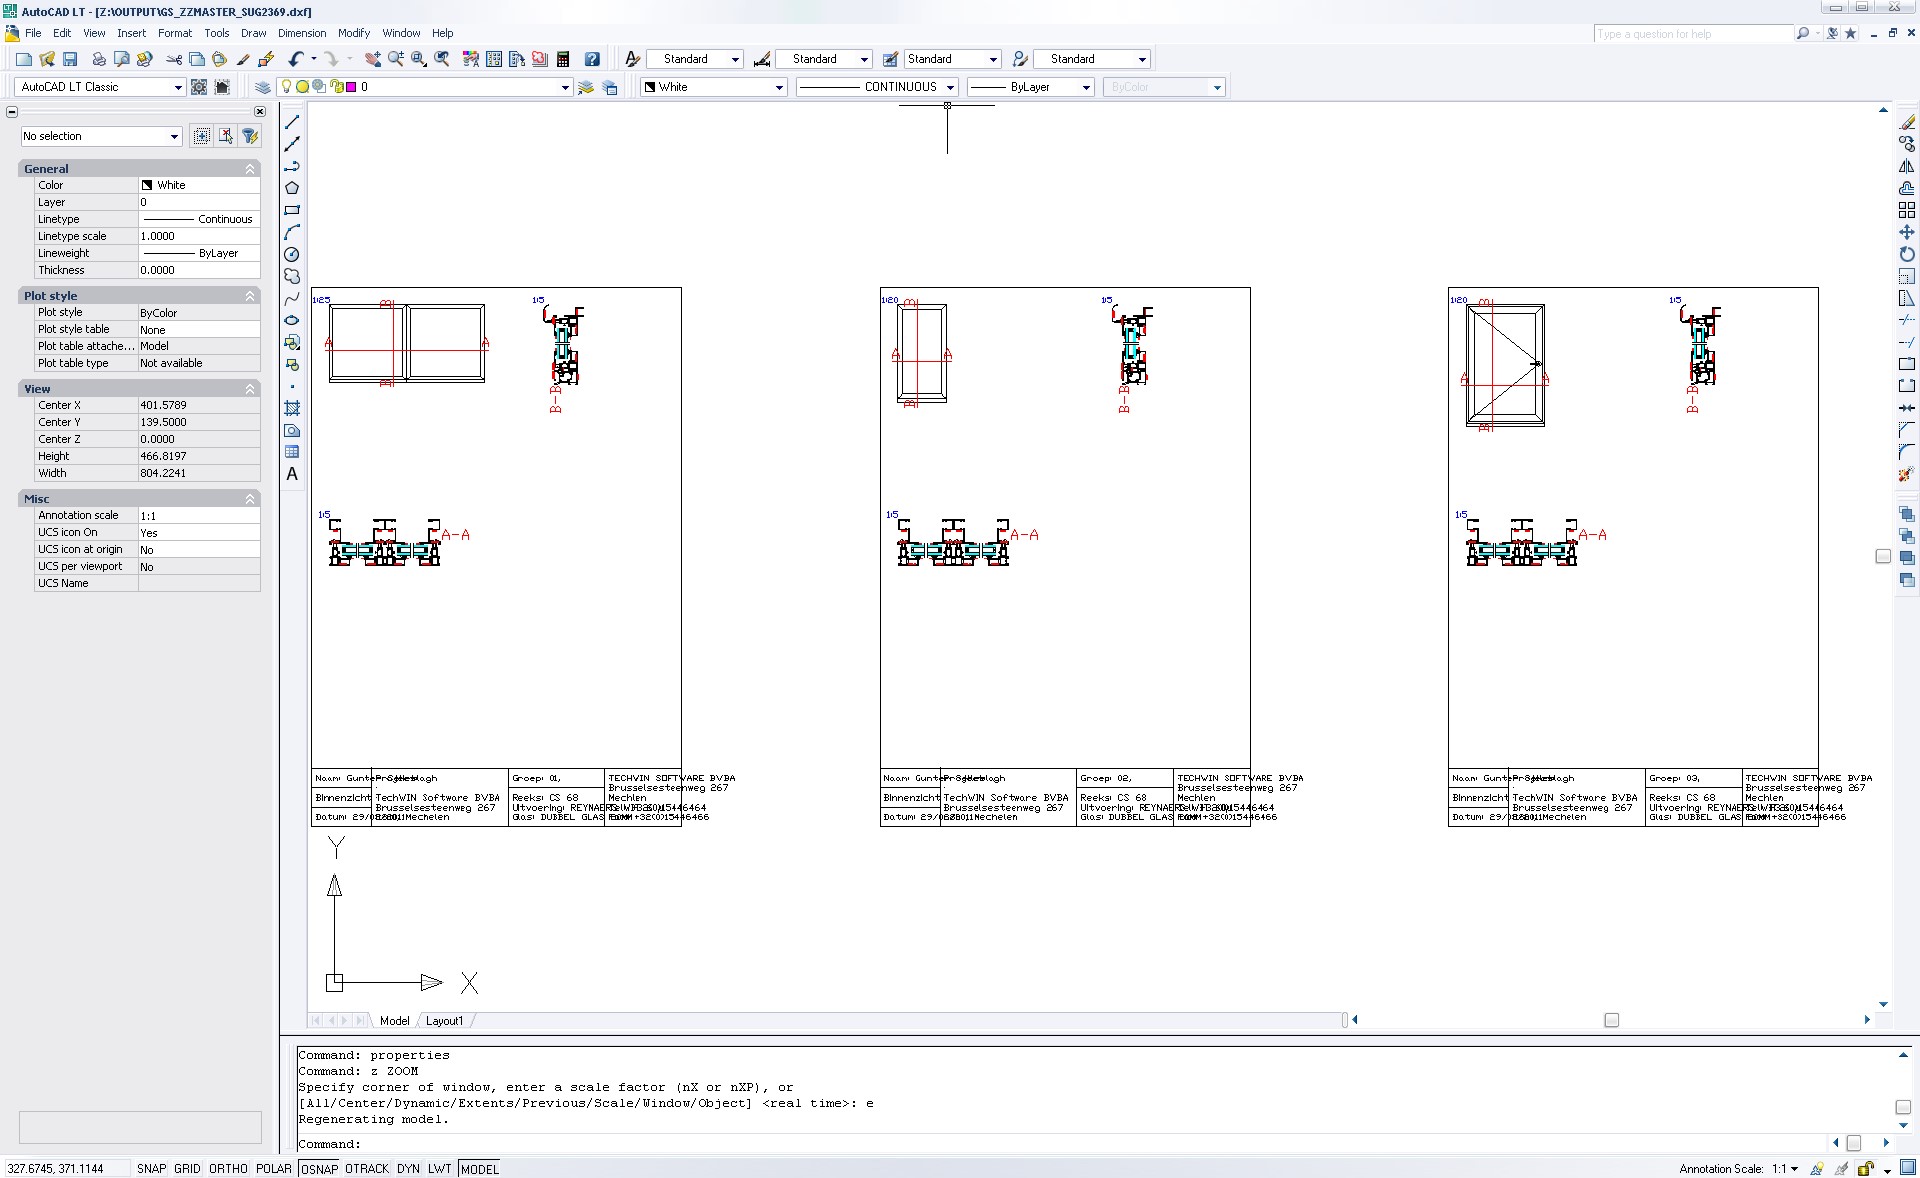Click the layer color swatch in layer dropdown
Image resolution: width=1920 pixels, height=1178 pixels.
pyautogui.click(x=350, y=87)
